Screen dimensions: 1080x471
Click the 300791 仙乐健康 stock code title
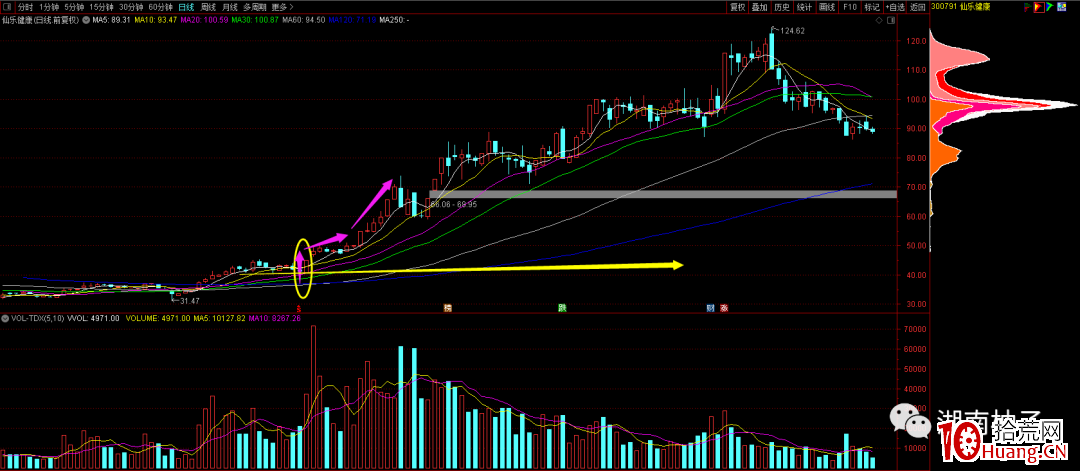coord(960,7)
